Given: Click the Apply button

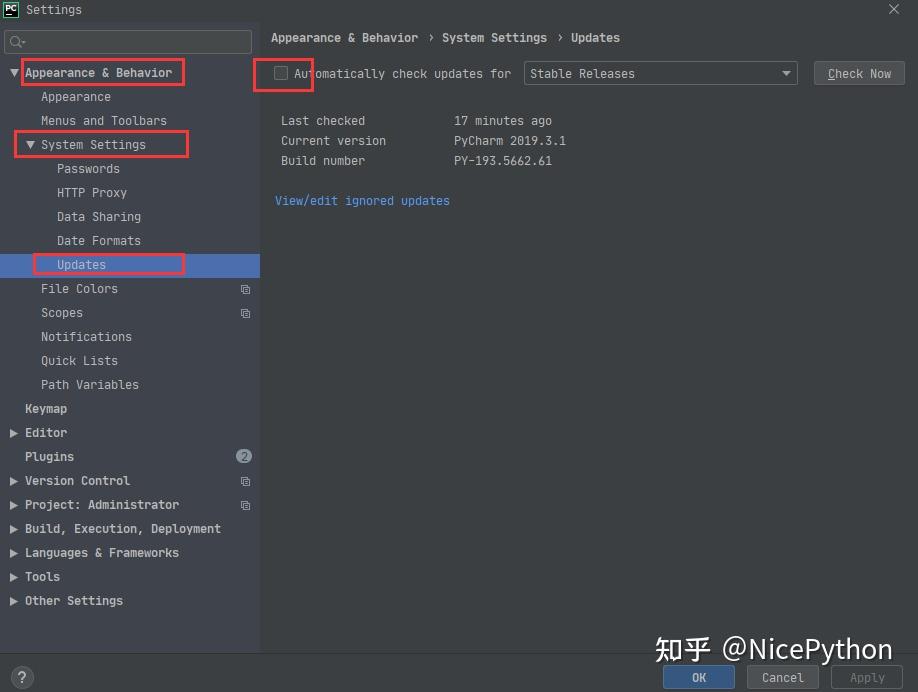Looking at the screenshot, I should (x=866, y=677).
